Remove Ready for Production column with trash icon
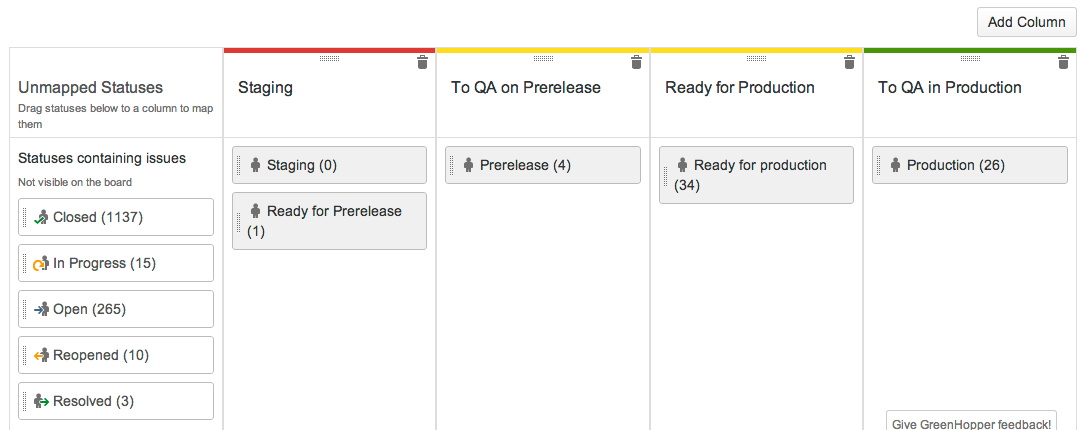Image resolution: width=1083 pixels, height=430 pixels. [x=849, y=63]
